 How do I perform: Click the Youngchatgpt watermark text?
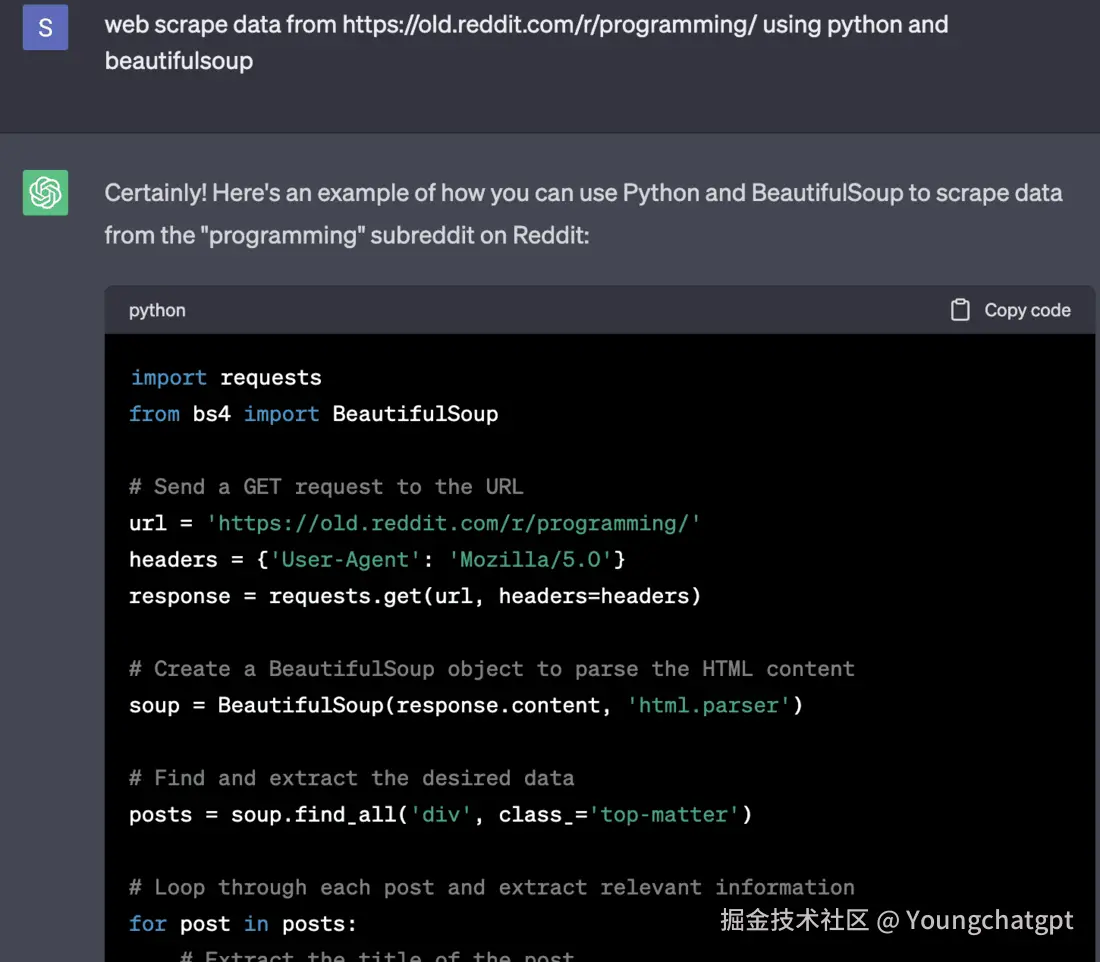click(989, 921)
